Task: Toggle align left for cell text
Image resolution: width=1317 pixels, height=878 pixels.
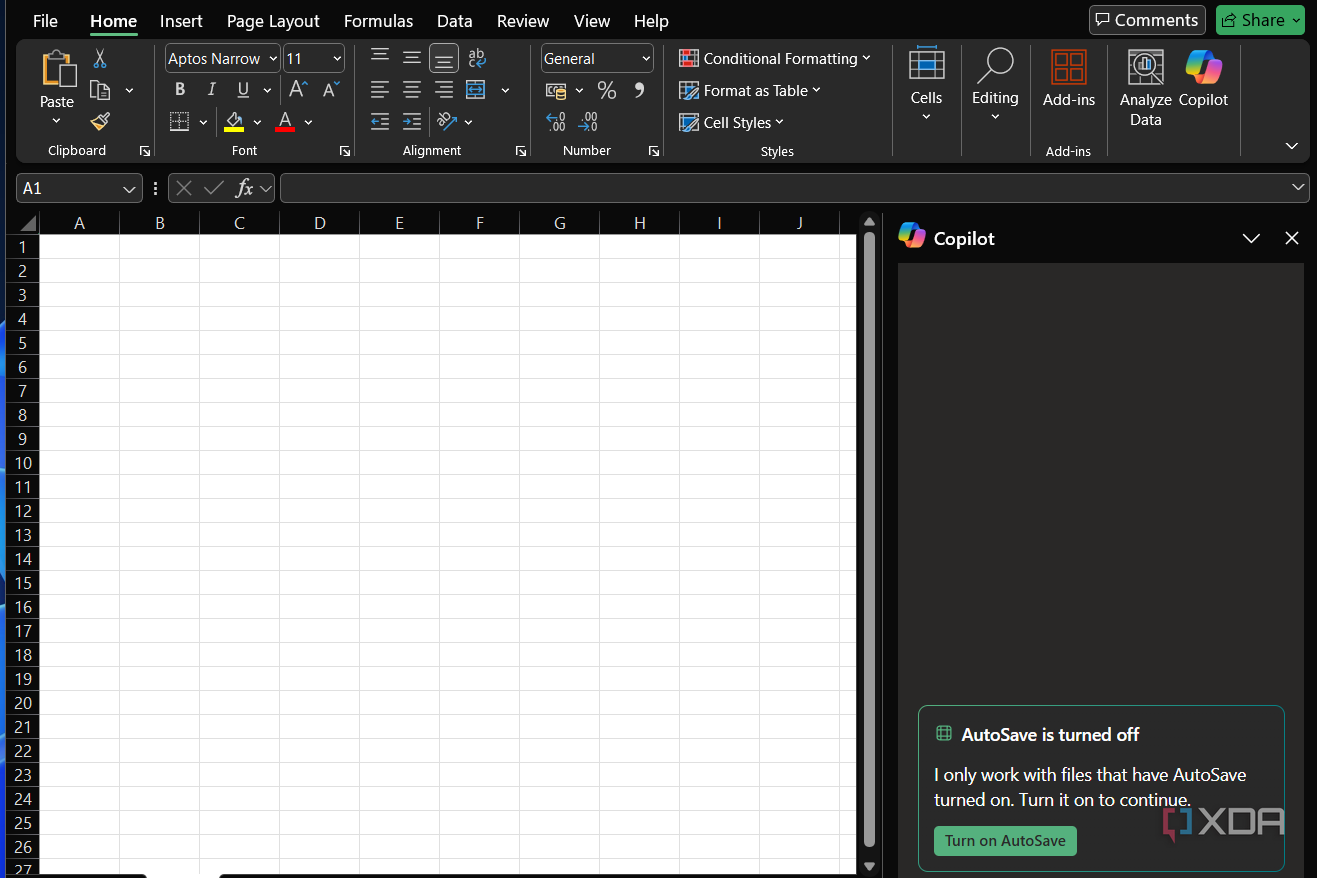Action: pyautogui.click(x=380, y=90)
